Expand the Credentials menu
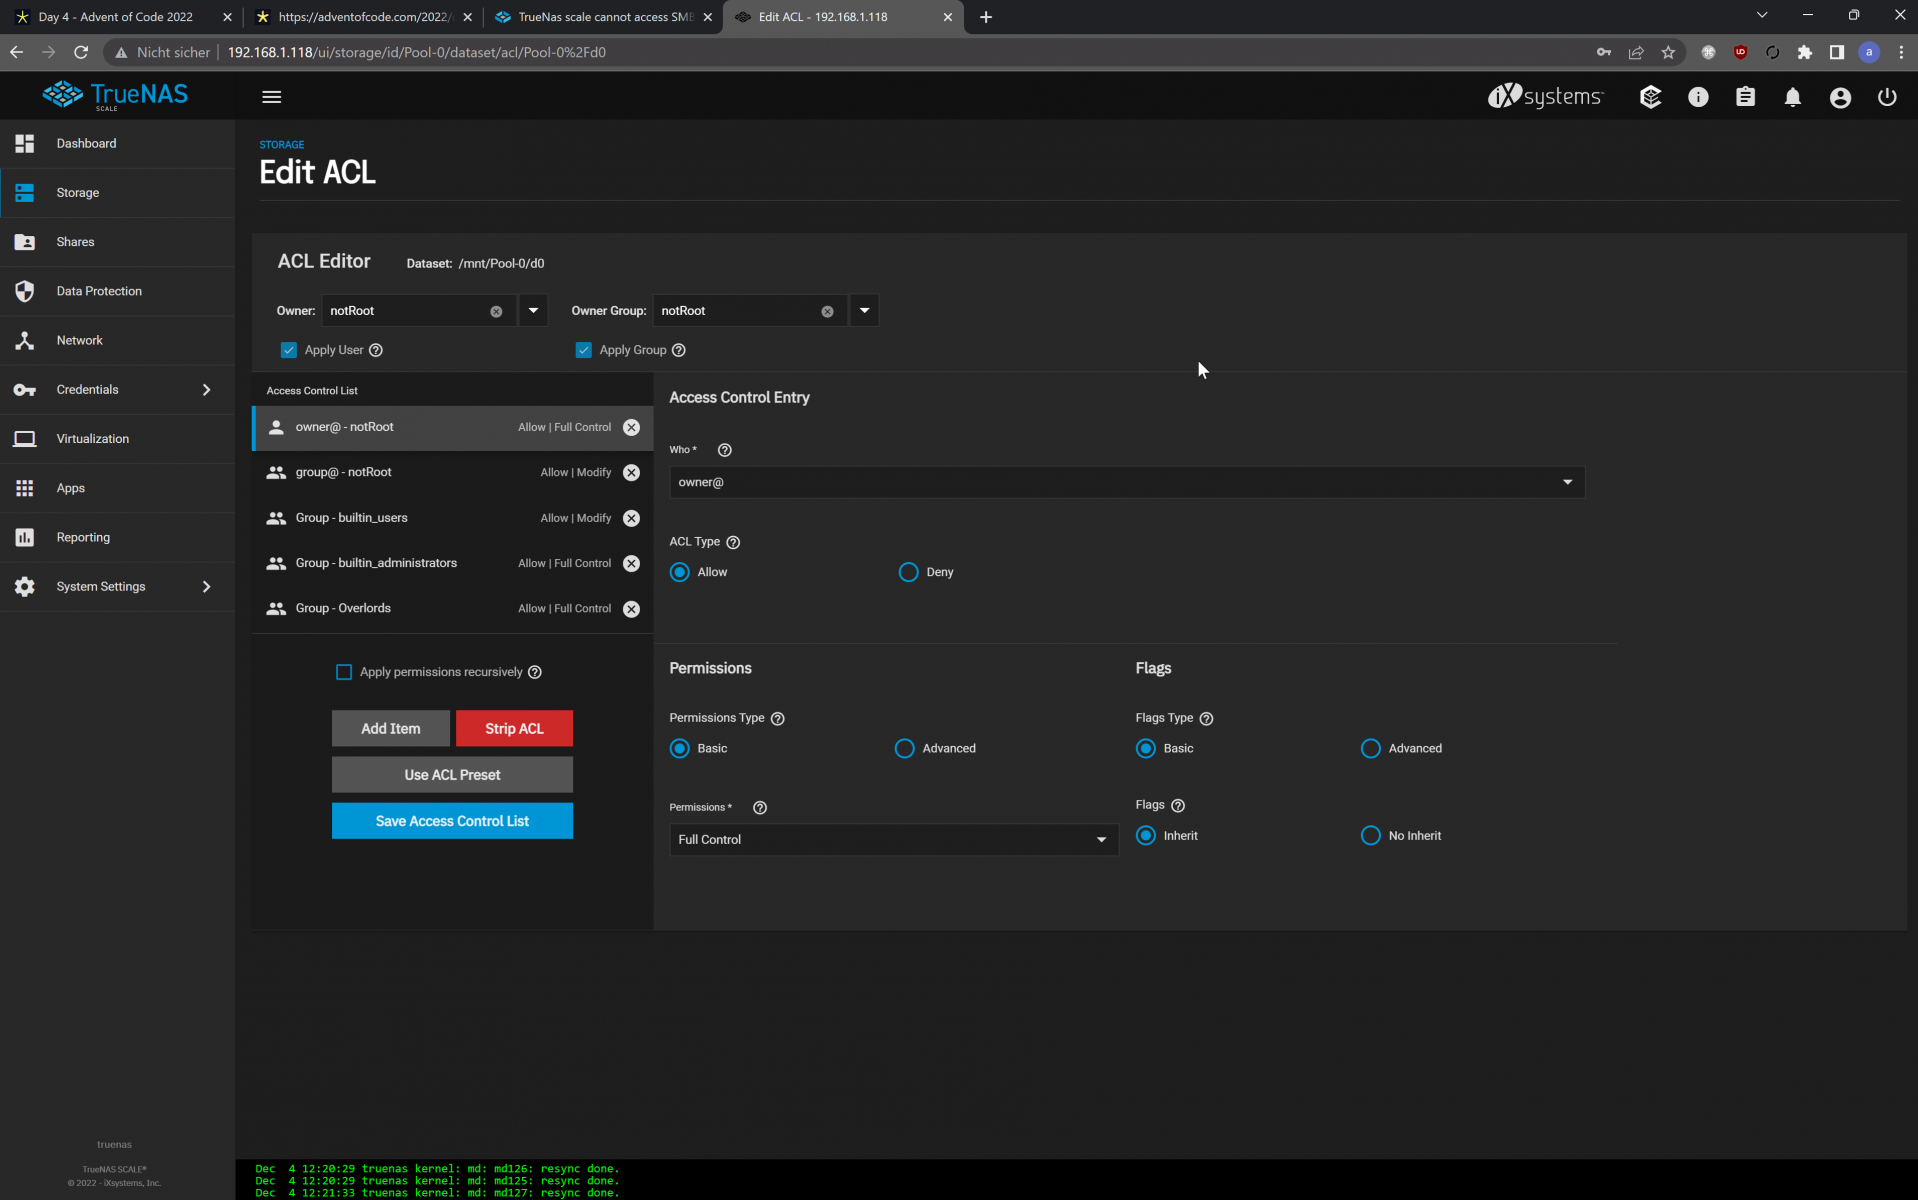This screenshot has width=1918, height=1200. click(117, 390)
